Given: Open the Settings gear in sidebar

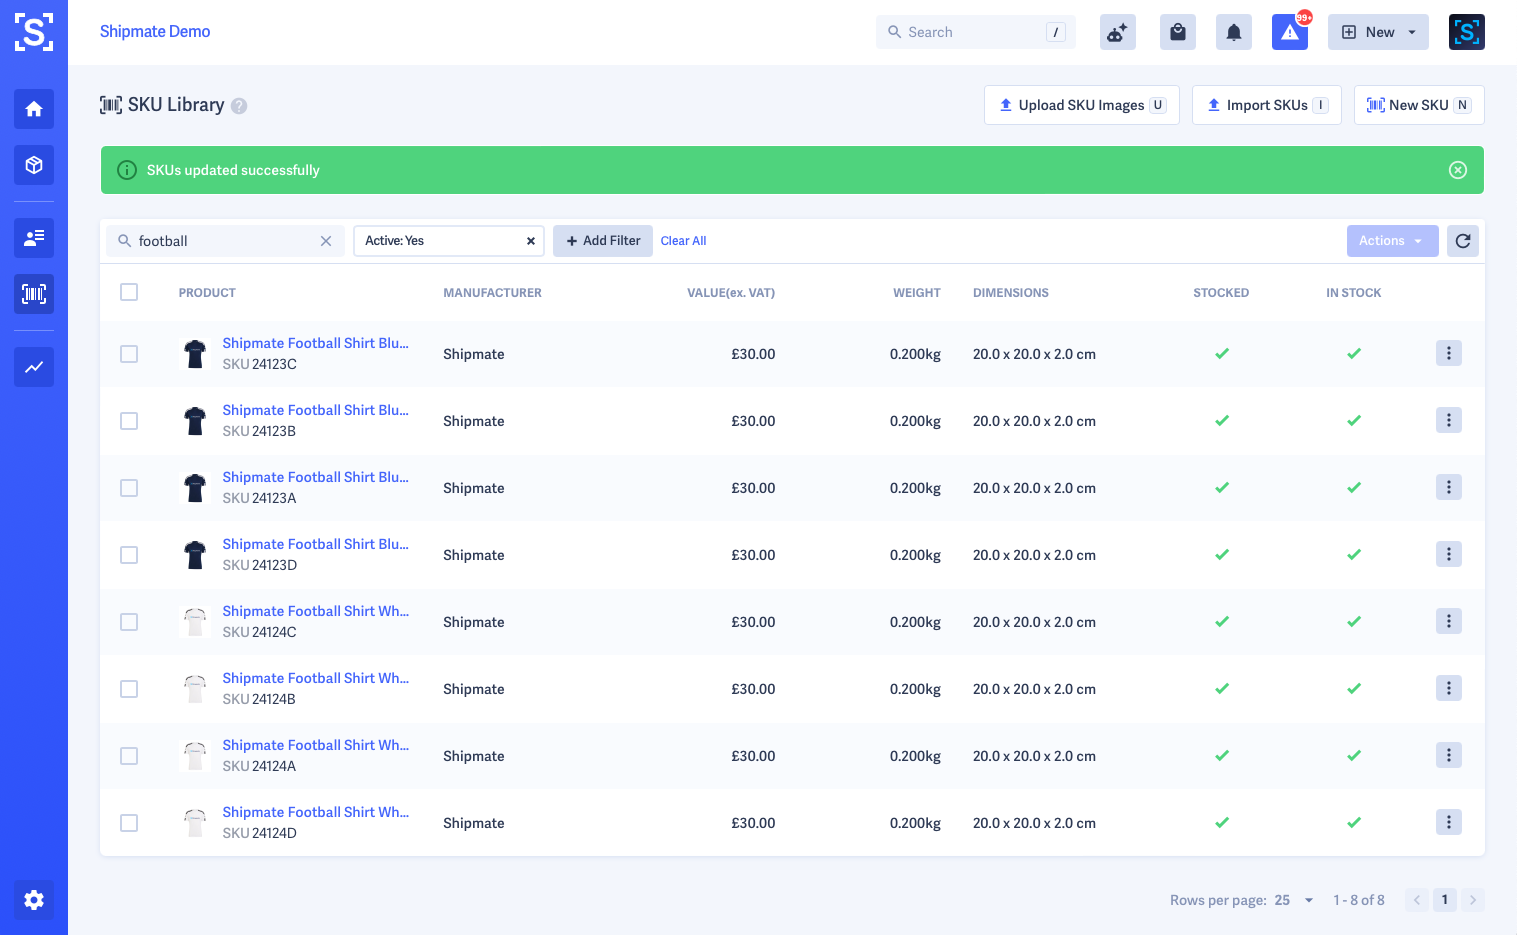Looking at the screenshot, I should pos(34,900).
